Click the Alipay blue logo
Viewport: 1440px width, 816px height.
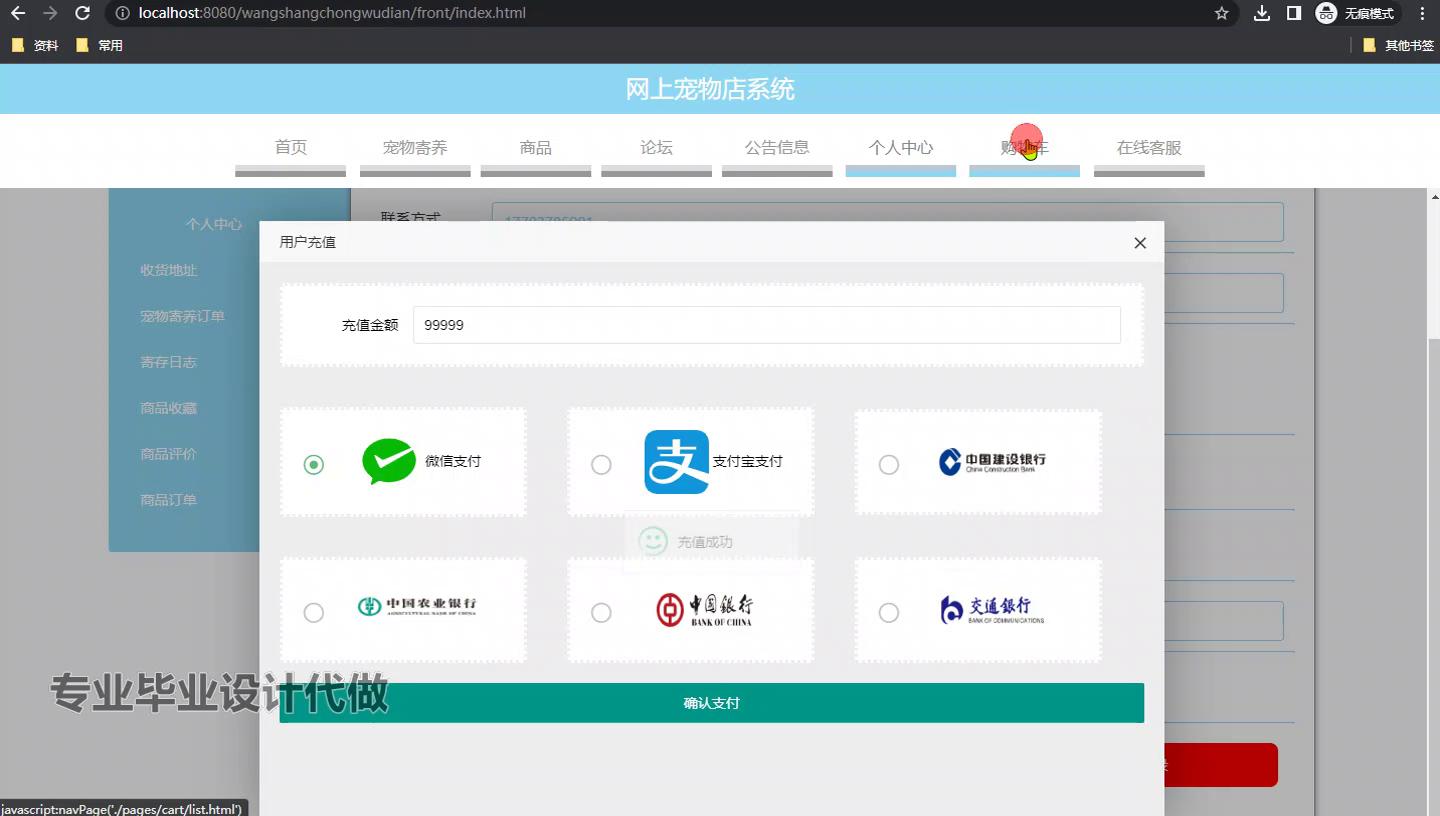click(x=676, y=462)
